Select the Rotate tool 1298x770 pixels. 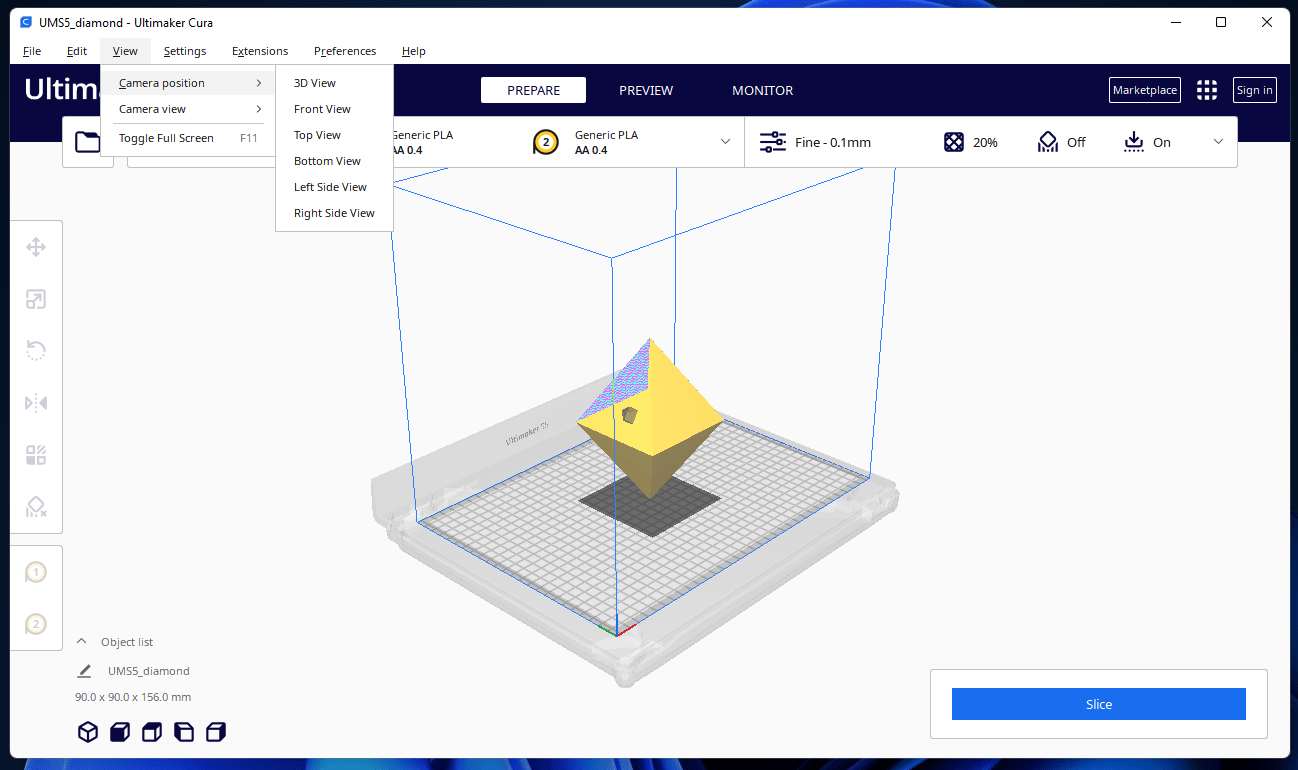tap(36, 351)
